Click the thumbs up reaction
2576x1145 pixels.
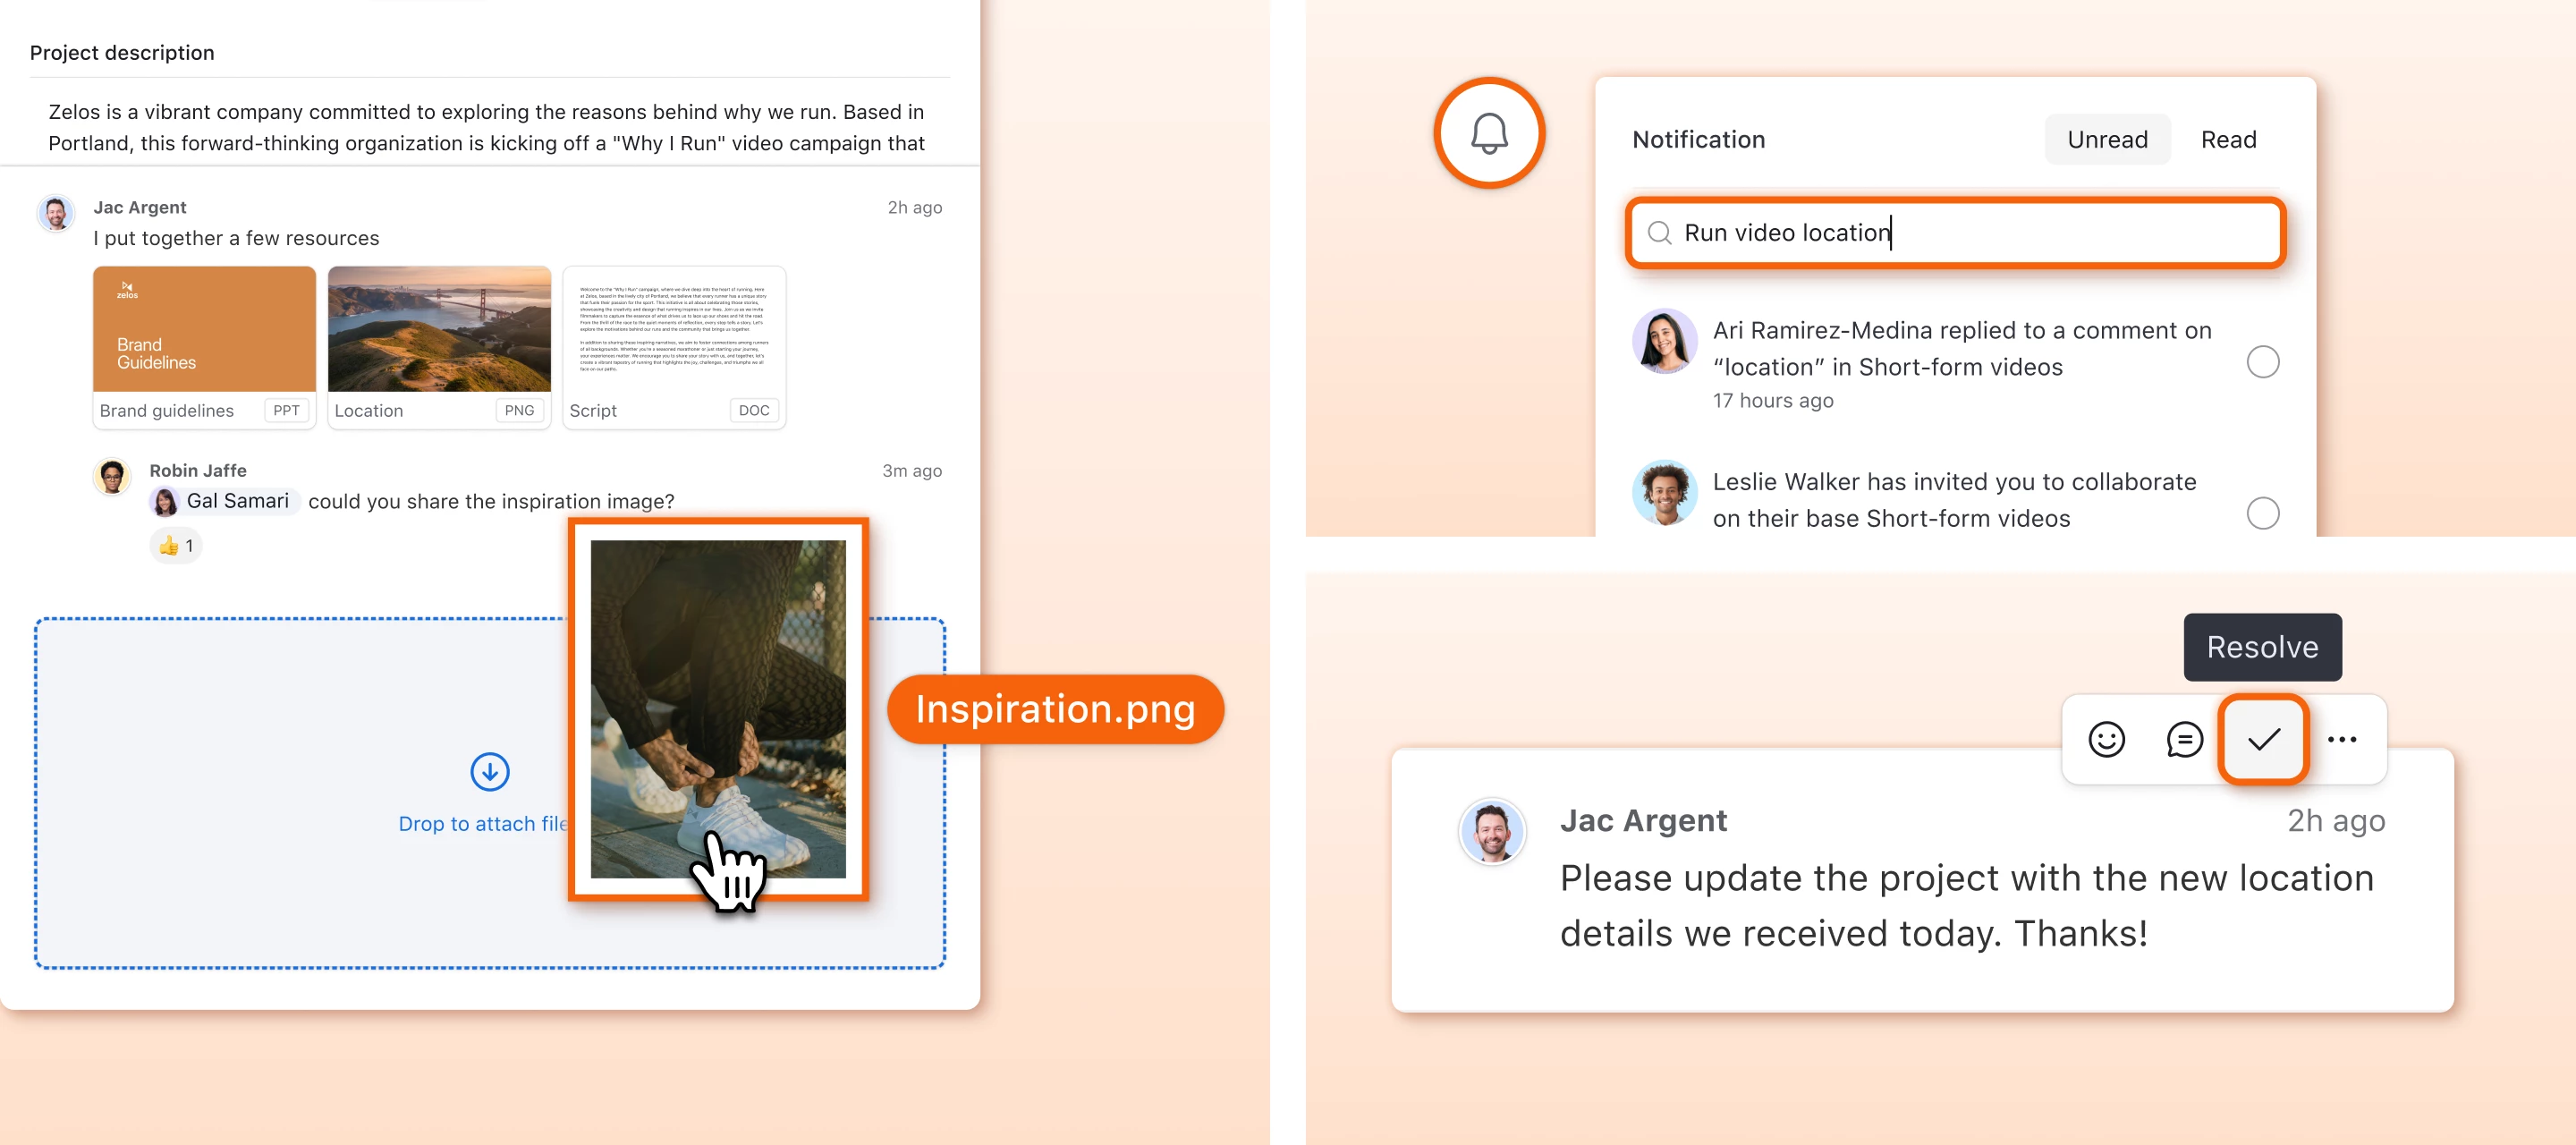176,546
